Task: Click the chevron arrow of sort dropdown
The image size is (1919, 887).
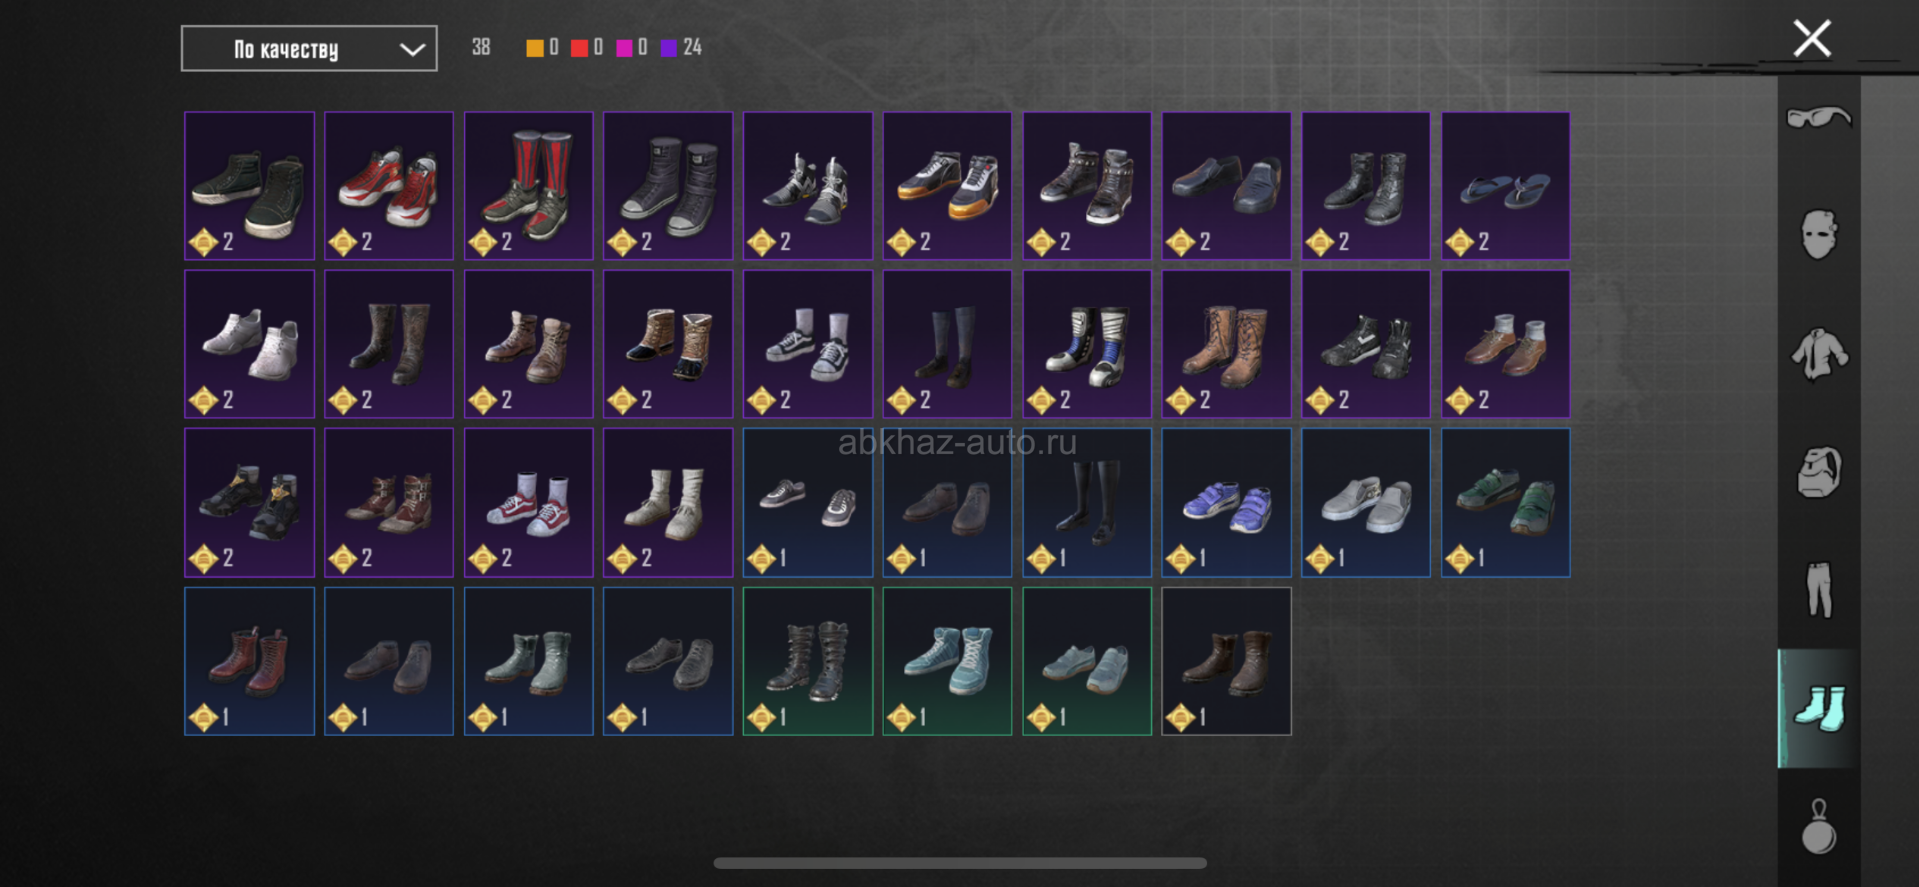Action: [x=412, y=50]
